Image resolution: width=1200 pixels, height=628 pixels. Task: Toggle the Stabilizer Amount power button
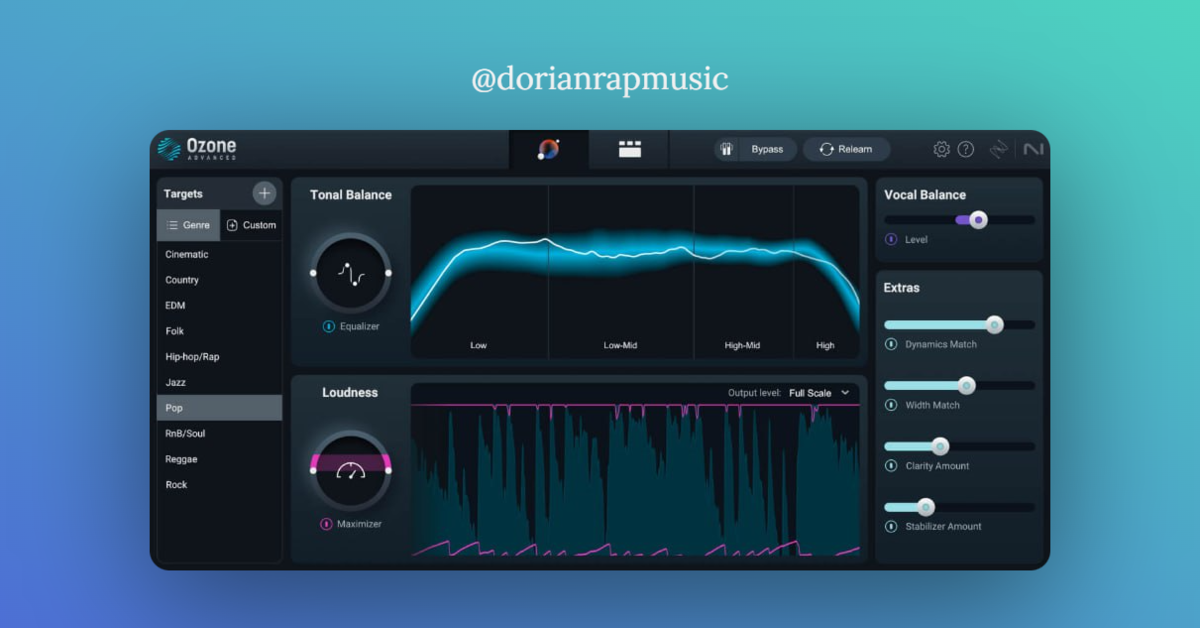pos(891,526)
